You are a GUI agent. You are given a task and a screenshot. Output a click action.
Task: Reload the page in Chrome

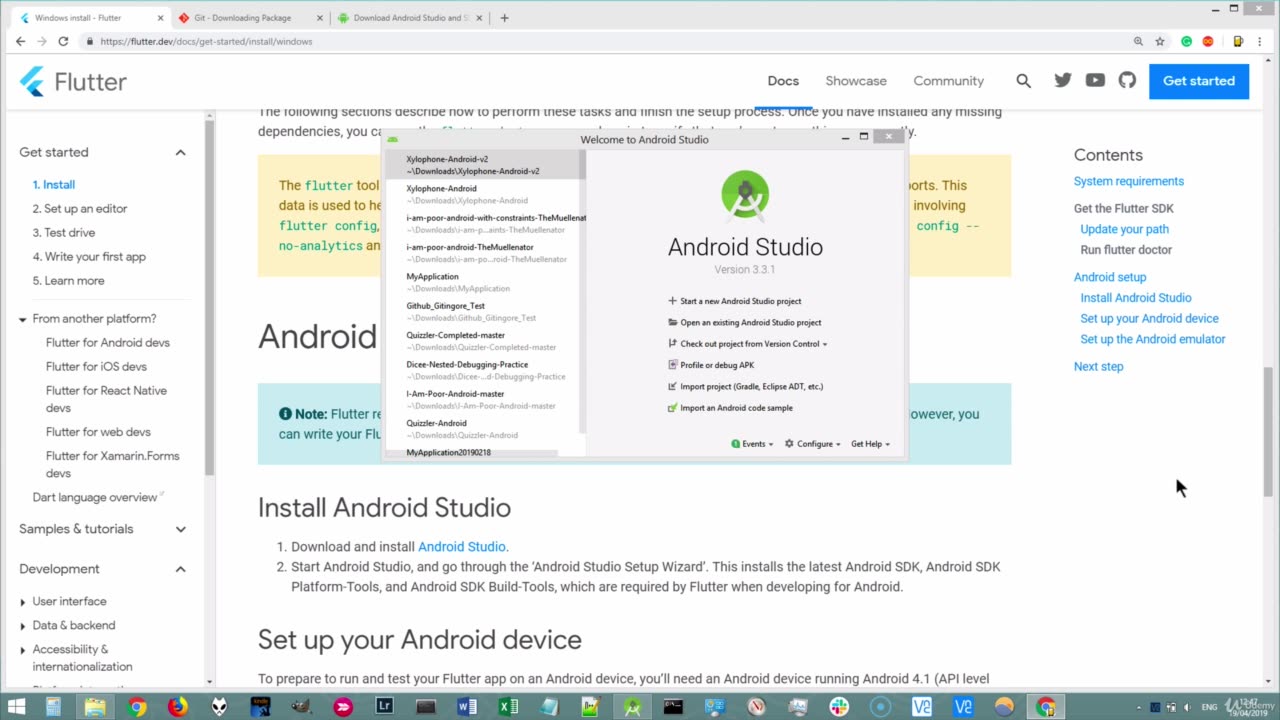click(63, 41)
